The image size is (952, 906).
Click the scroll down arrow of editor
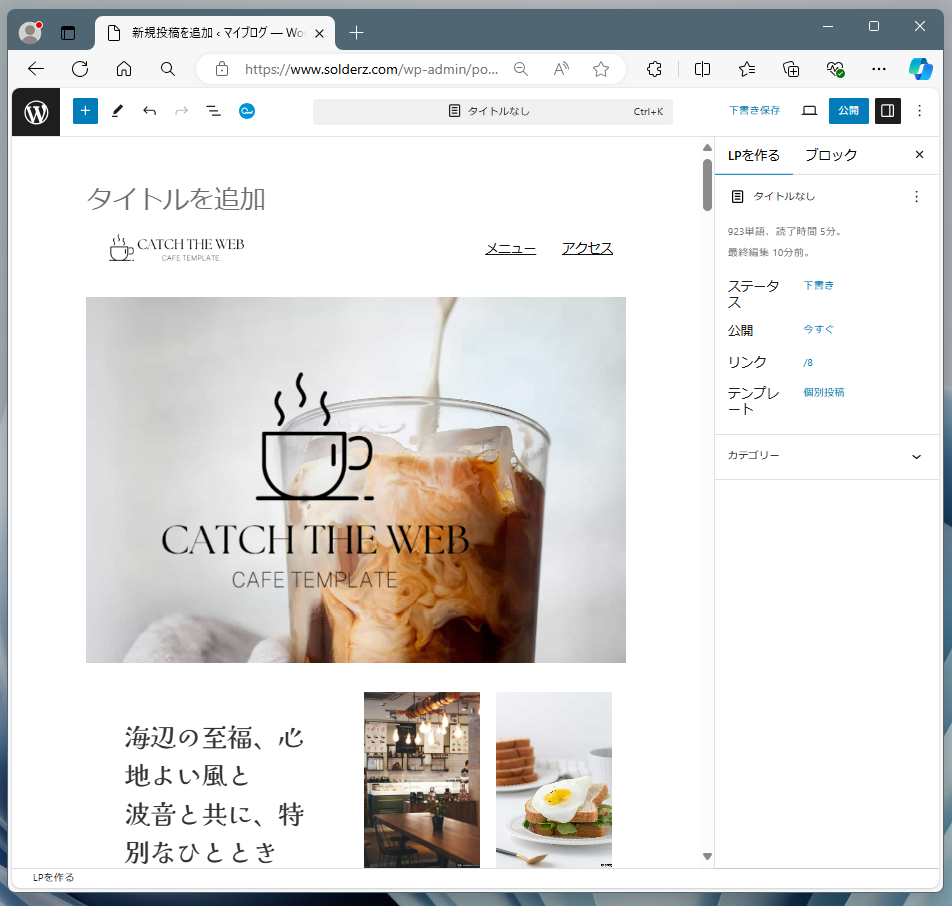pyautogui.click(x=707, y=857)
